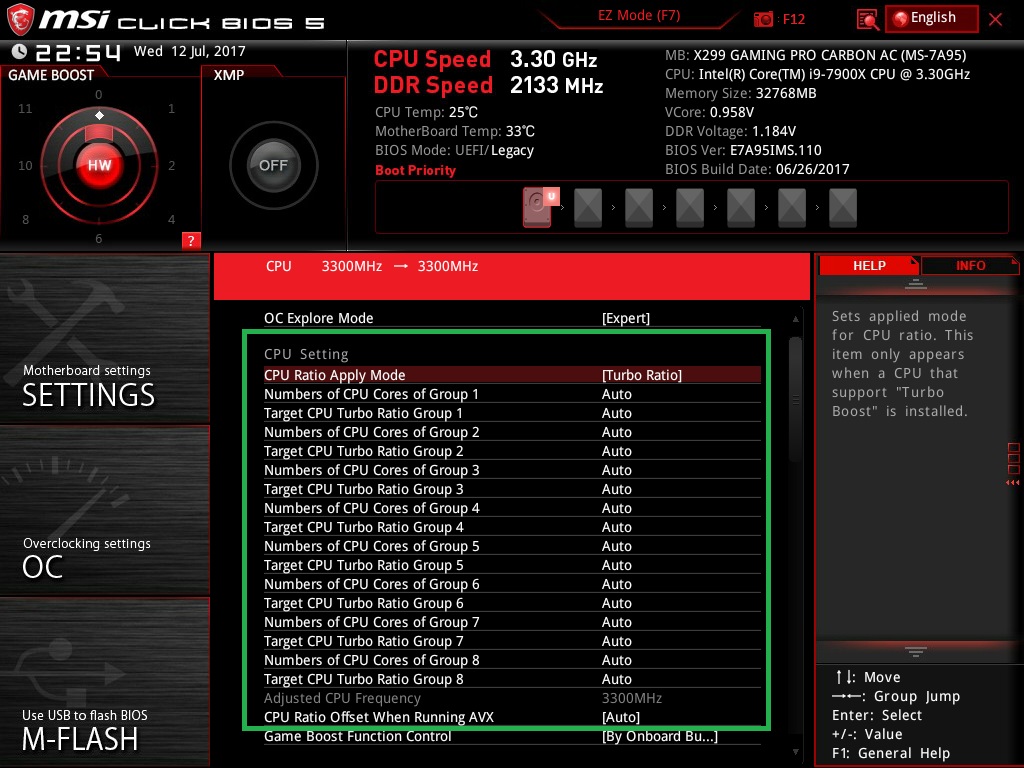Open the English language selector
The height and width of the screenshot is (768, 1024).
(x=932, y=18)
